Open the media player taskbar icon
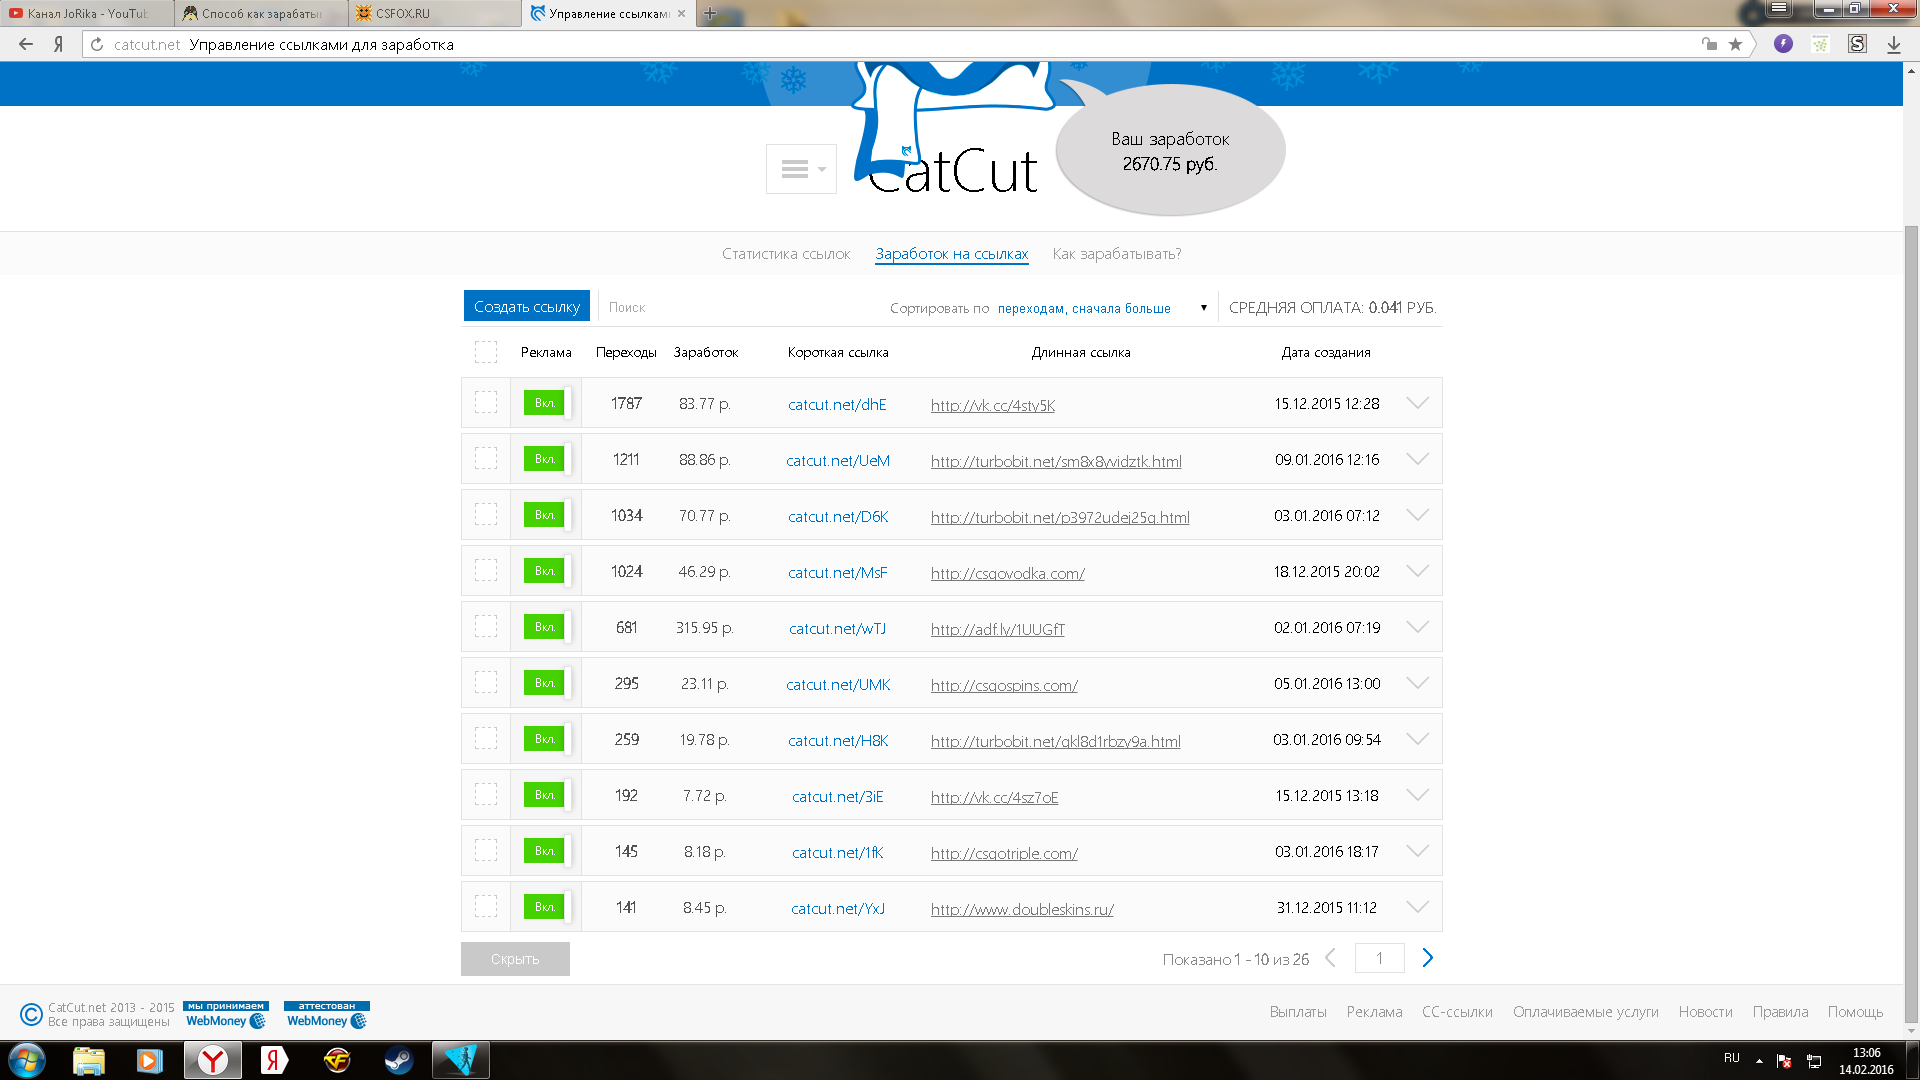Screen dimensions: 1920x1080 [150, 1060]
